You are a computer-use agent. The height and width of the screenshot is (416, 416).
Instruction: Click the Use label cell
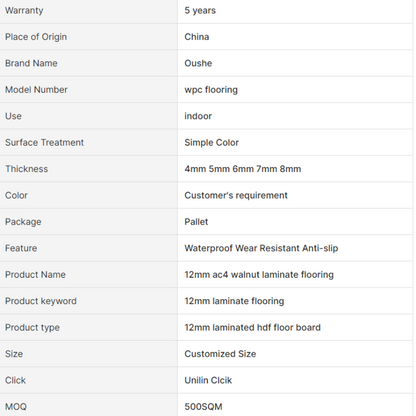coord(89,116)
